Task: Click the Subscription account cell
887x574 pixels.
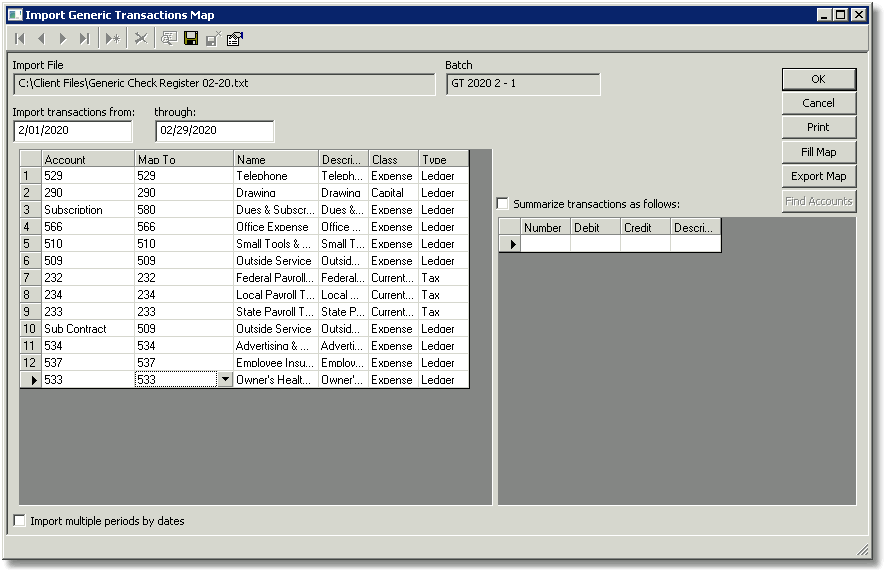Action: 88,210
